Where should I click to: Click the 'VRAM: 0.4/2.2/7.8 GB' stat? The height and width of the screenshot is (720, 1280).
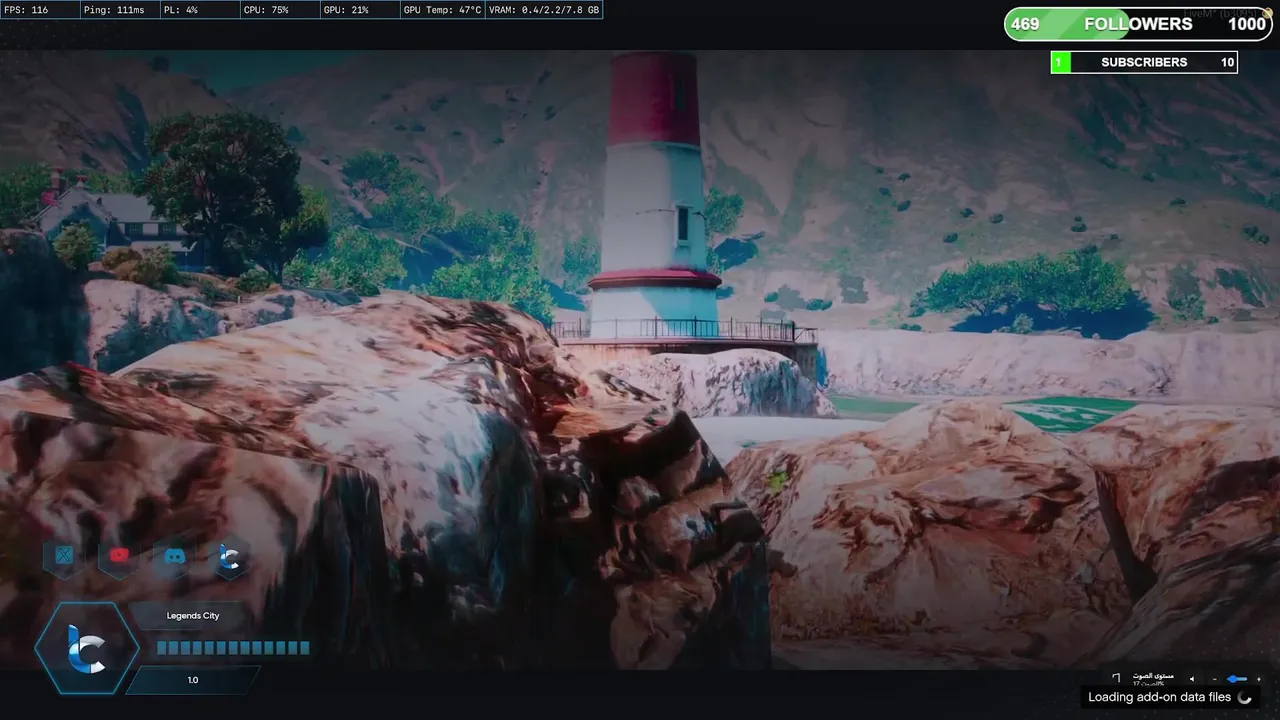pyautogui.click(x=545, y=10)
